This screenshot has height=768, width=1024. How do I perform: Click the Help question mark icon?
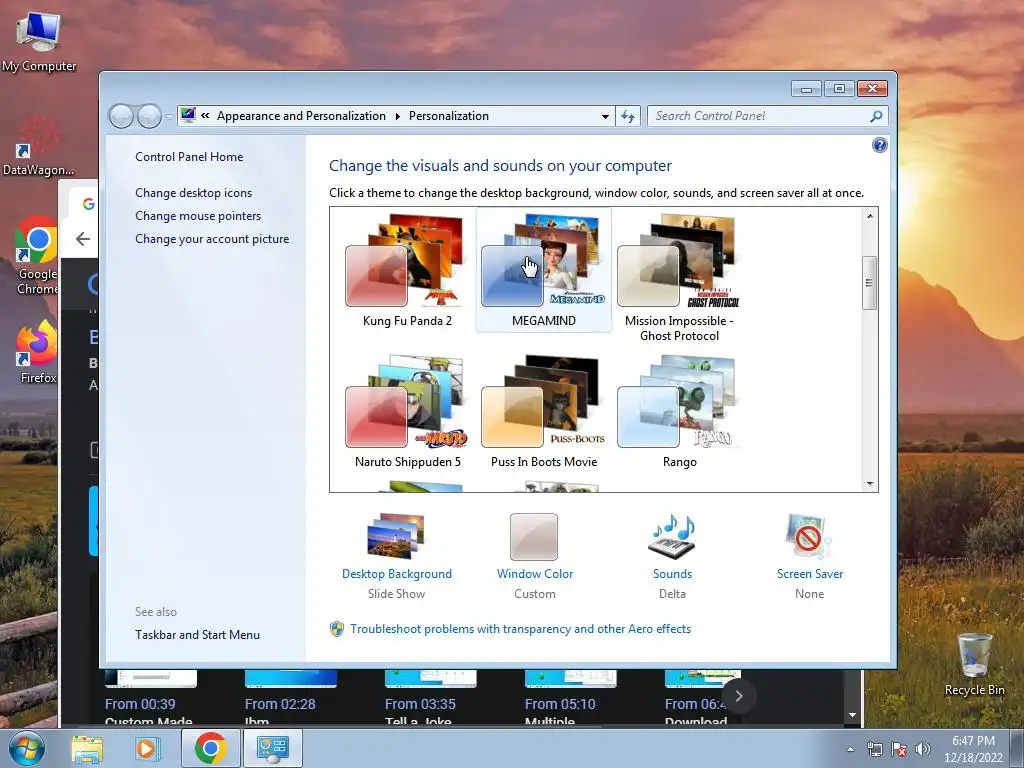click(x=880, y=145)
